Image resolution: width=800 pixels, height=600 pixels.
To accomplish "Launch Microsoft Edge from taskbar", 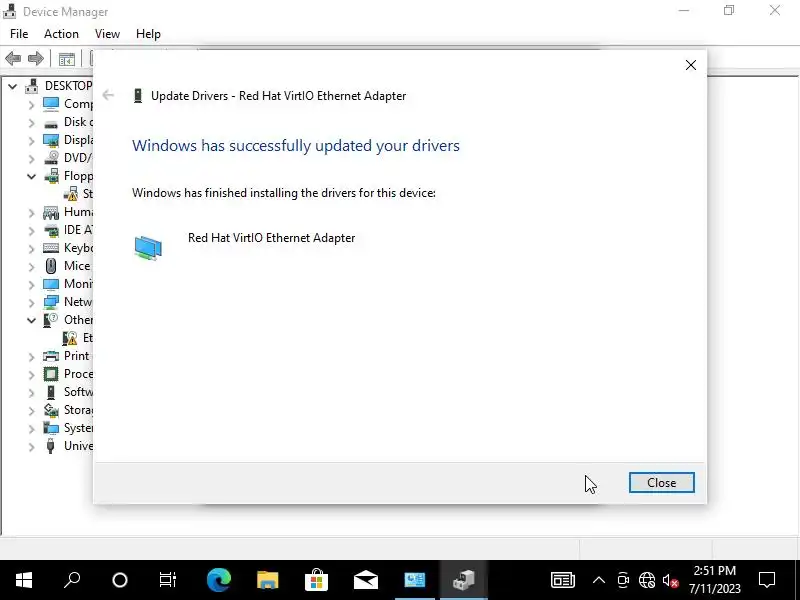I will tap(218, 580).
